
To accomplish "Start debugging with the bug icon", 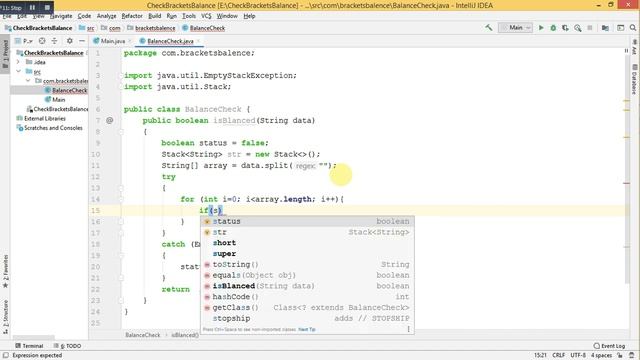I will (x=553, y=28).
